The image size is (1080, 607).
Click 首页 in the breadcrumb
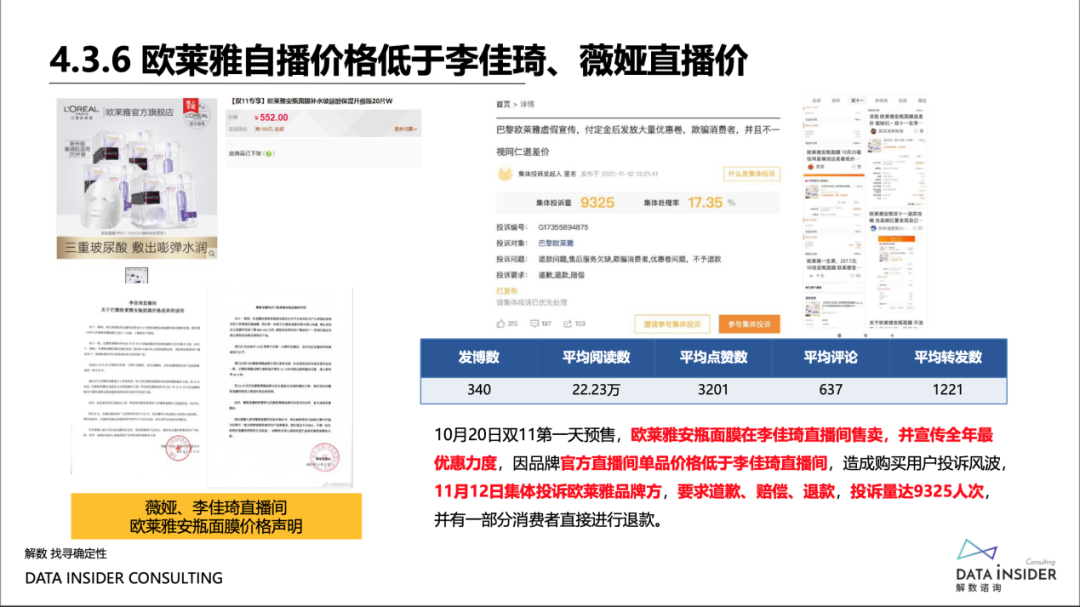coord(503,104)
